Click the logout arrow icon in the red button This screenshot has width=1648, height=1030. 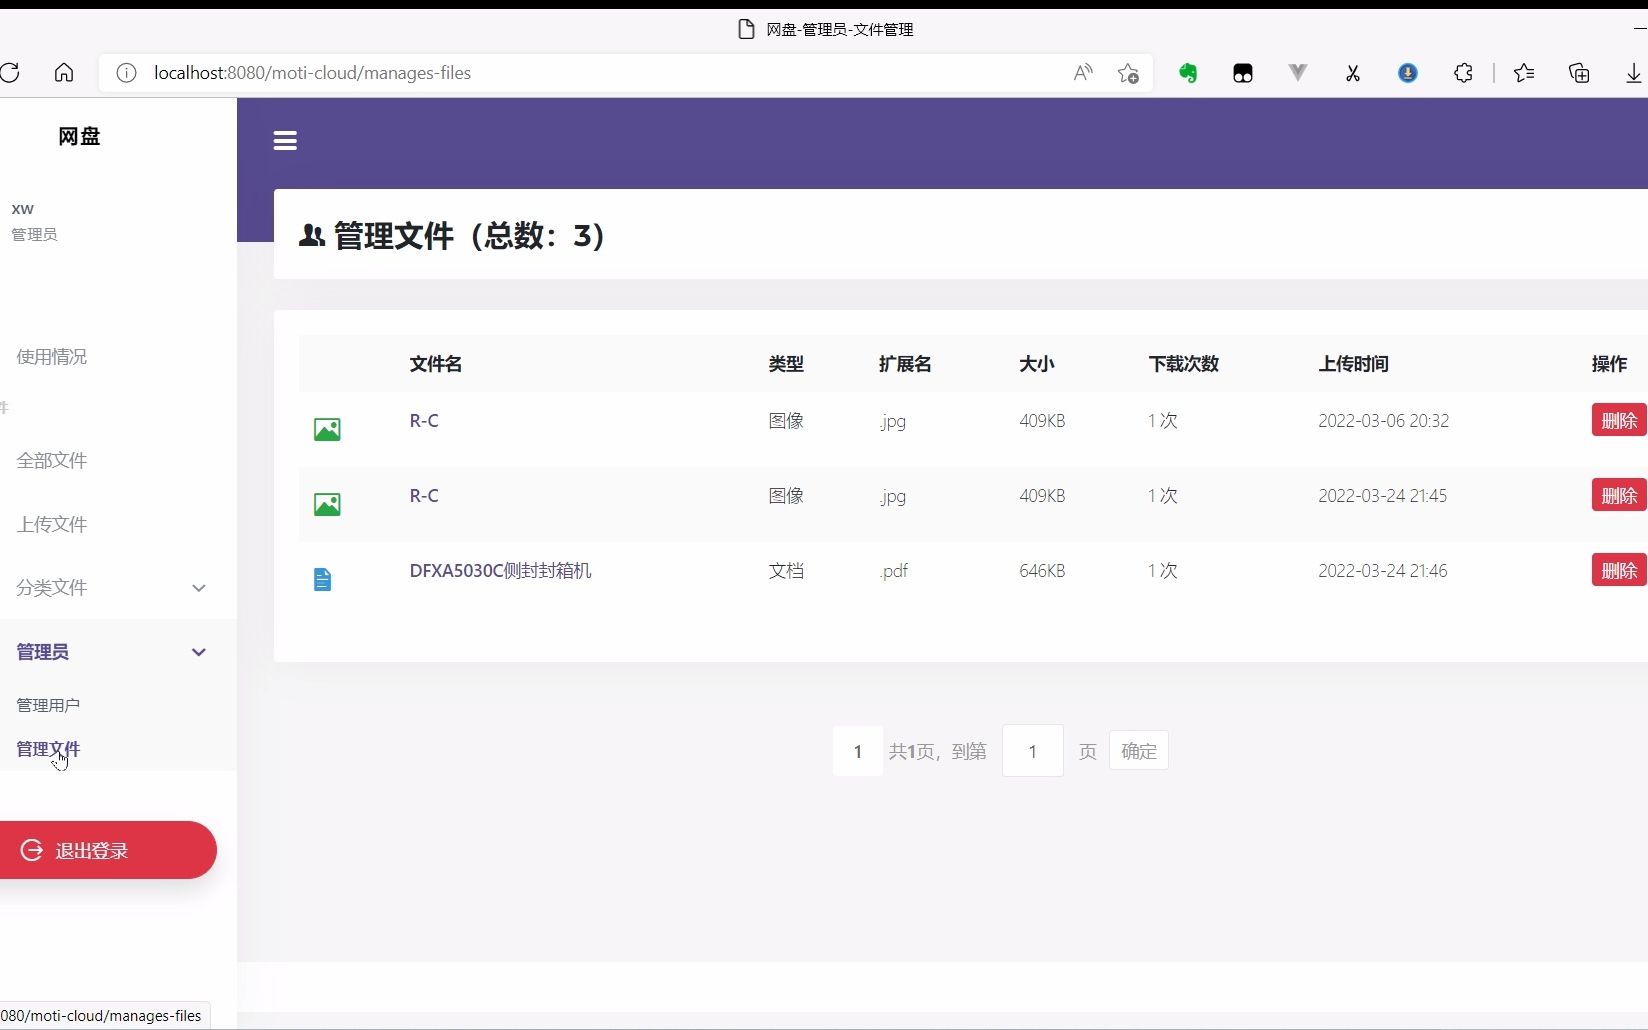[32, 850]
